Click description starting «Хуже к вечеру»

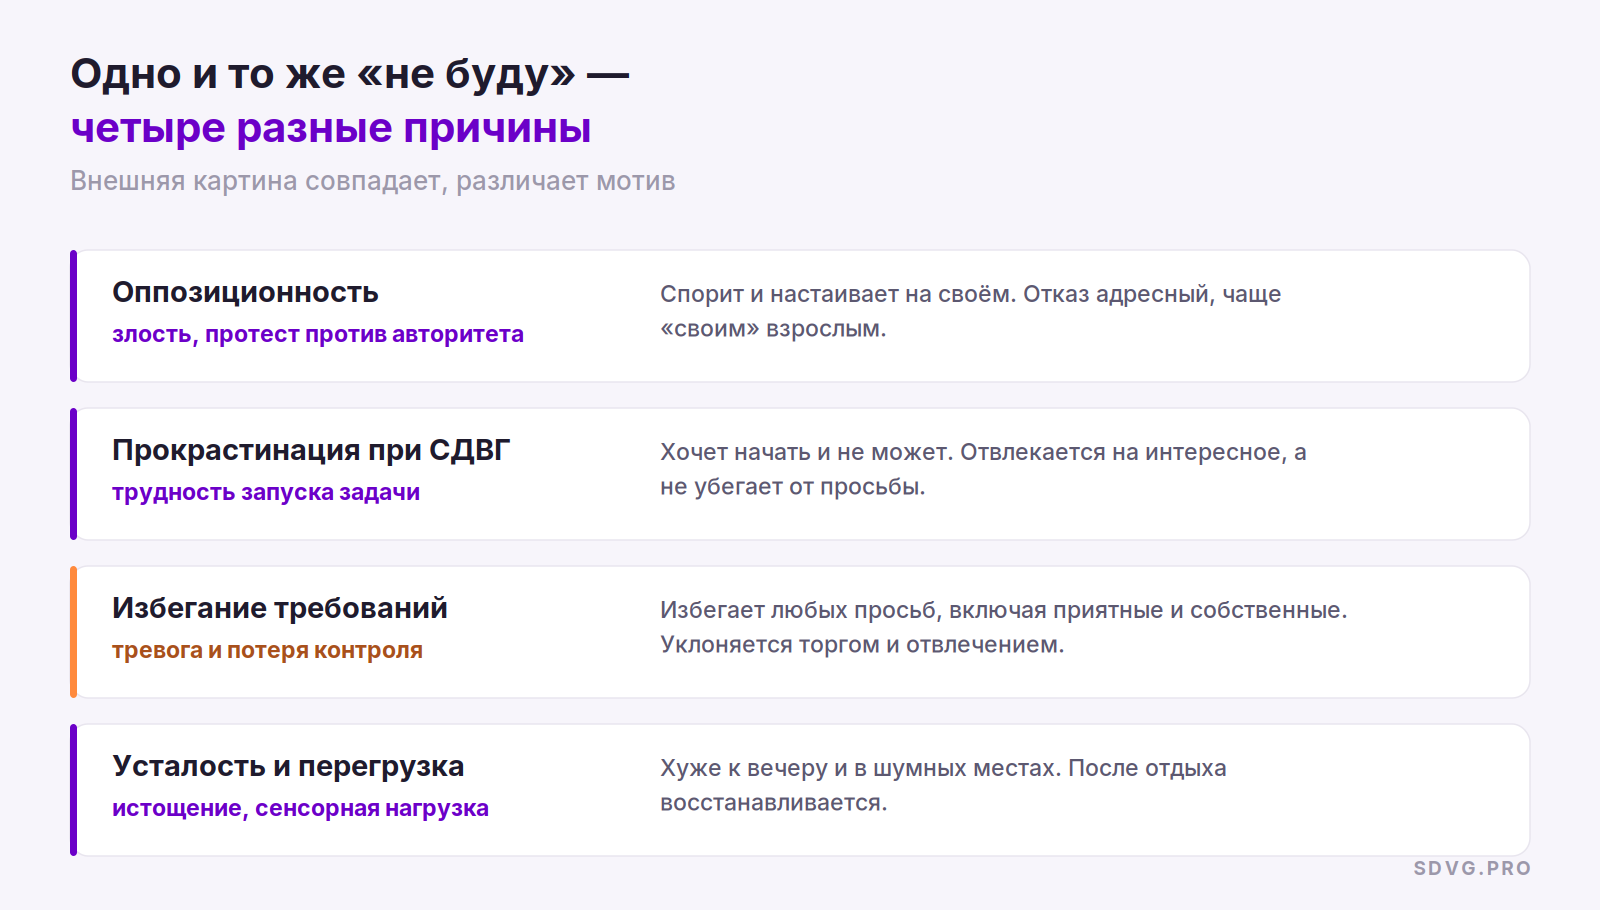pos(943,785)
